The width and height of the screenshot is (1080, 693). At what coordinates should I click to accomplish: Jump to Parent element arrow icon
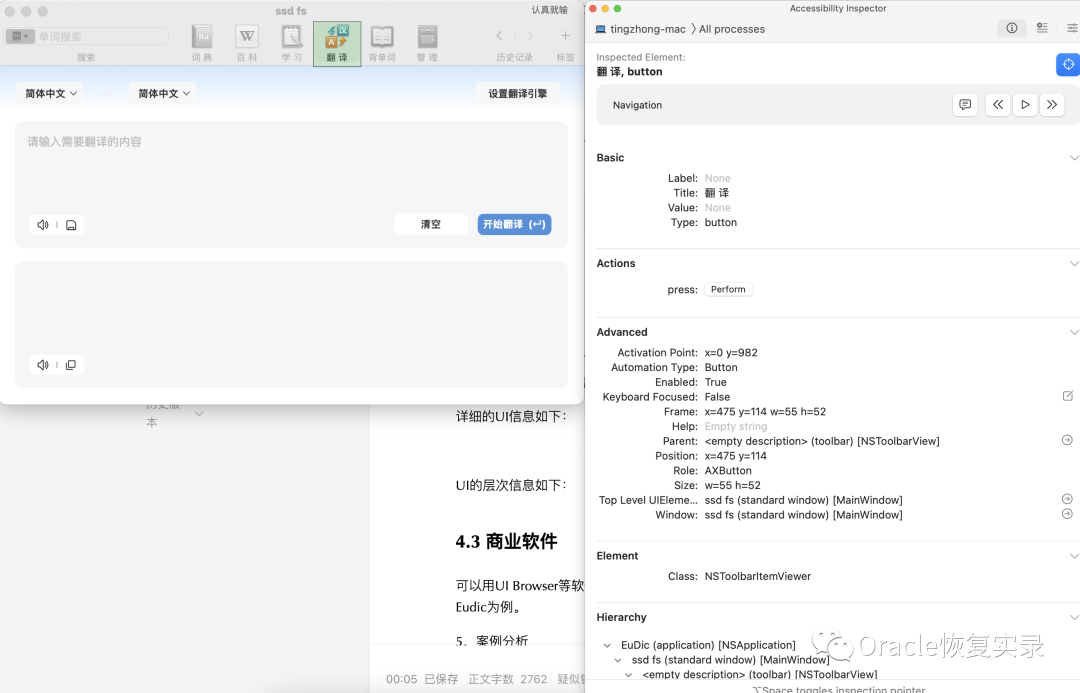click(1067, 440)
